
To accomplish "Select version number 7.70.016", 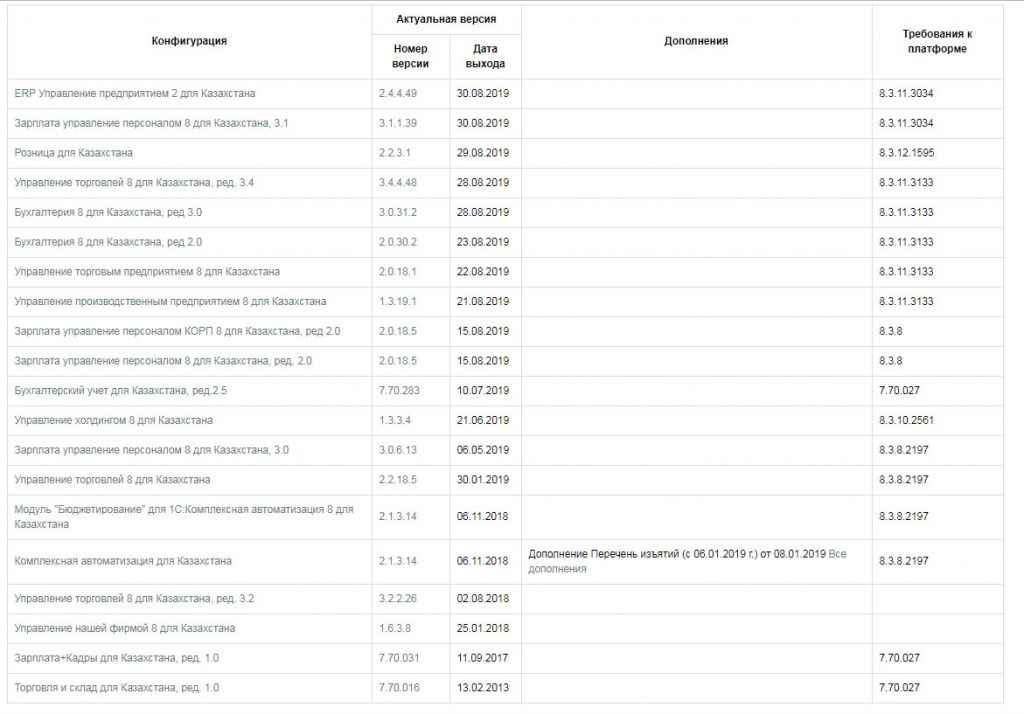I will 399,688.
